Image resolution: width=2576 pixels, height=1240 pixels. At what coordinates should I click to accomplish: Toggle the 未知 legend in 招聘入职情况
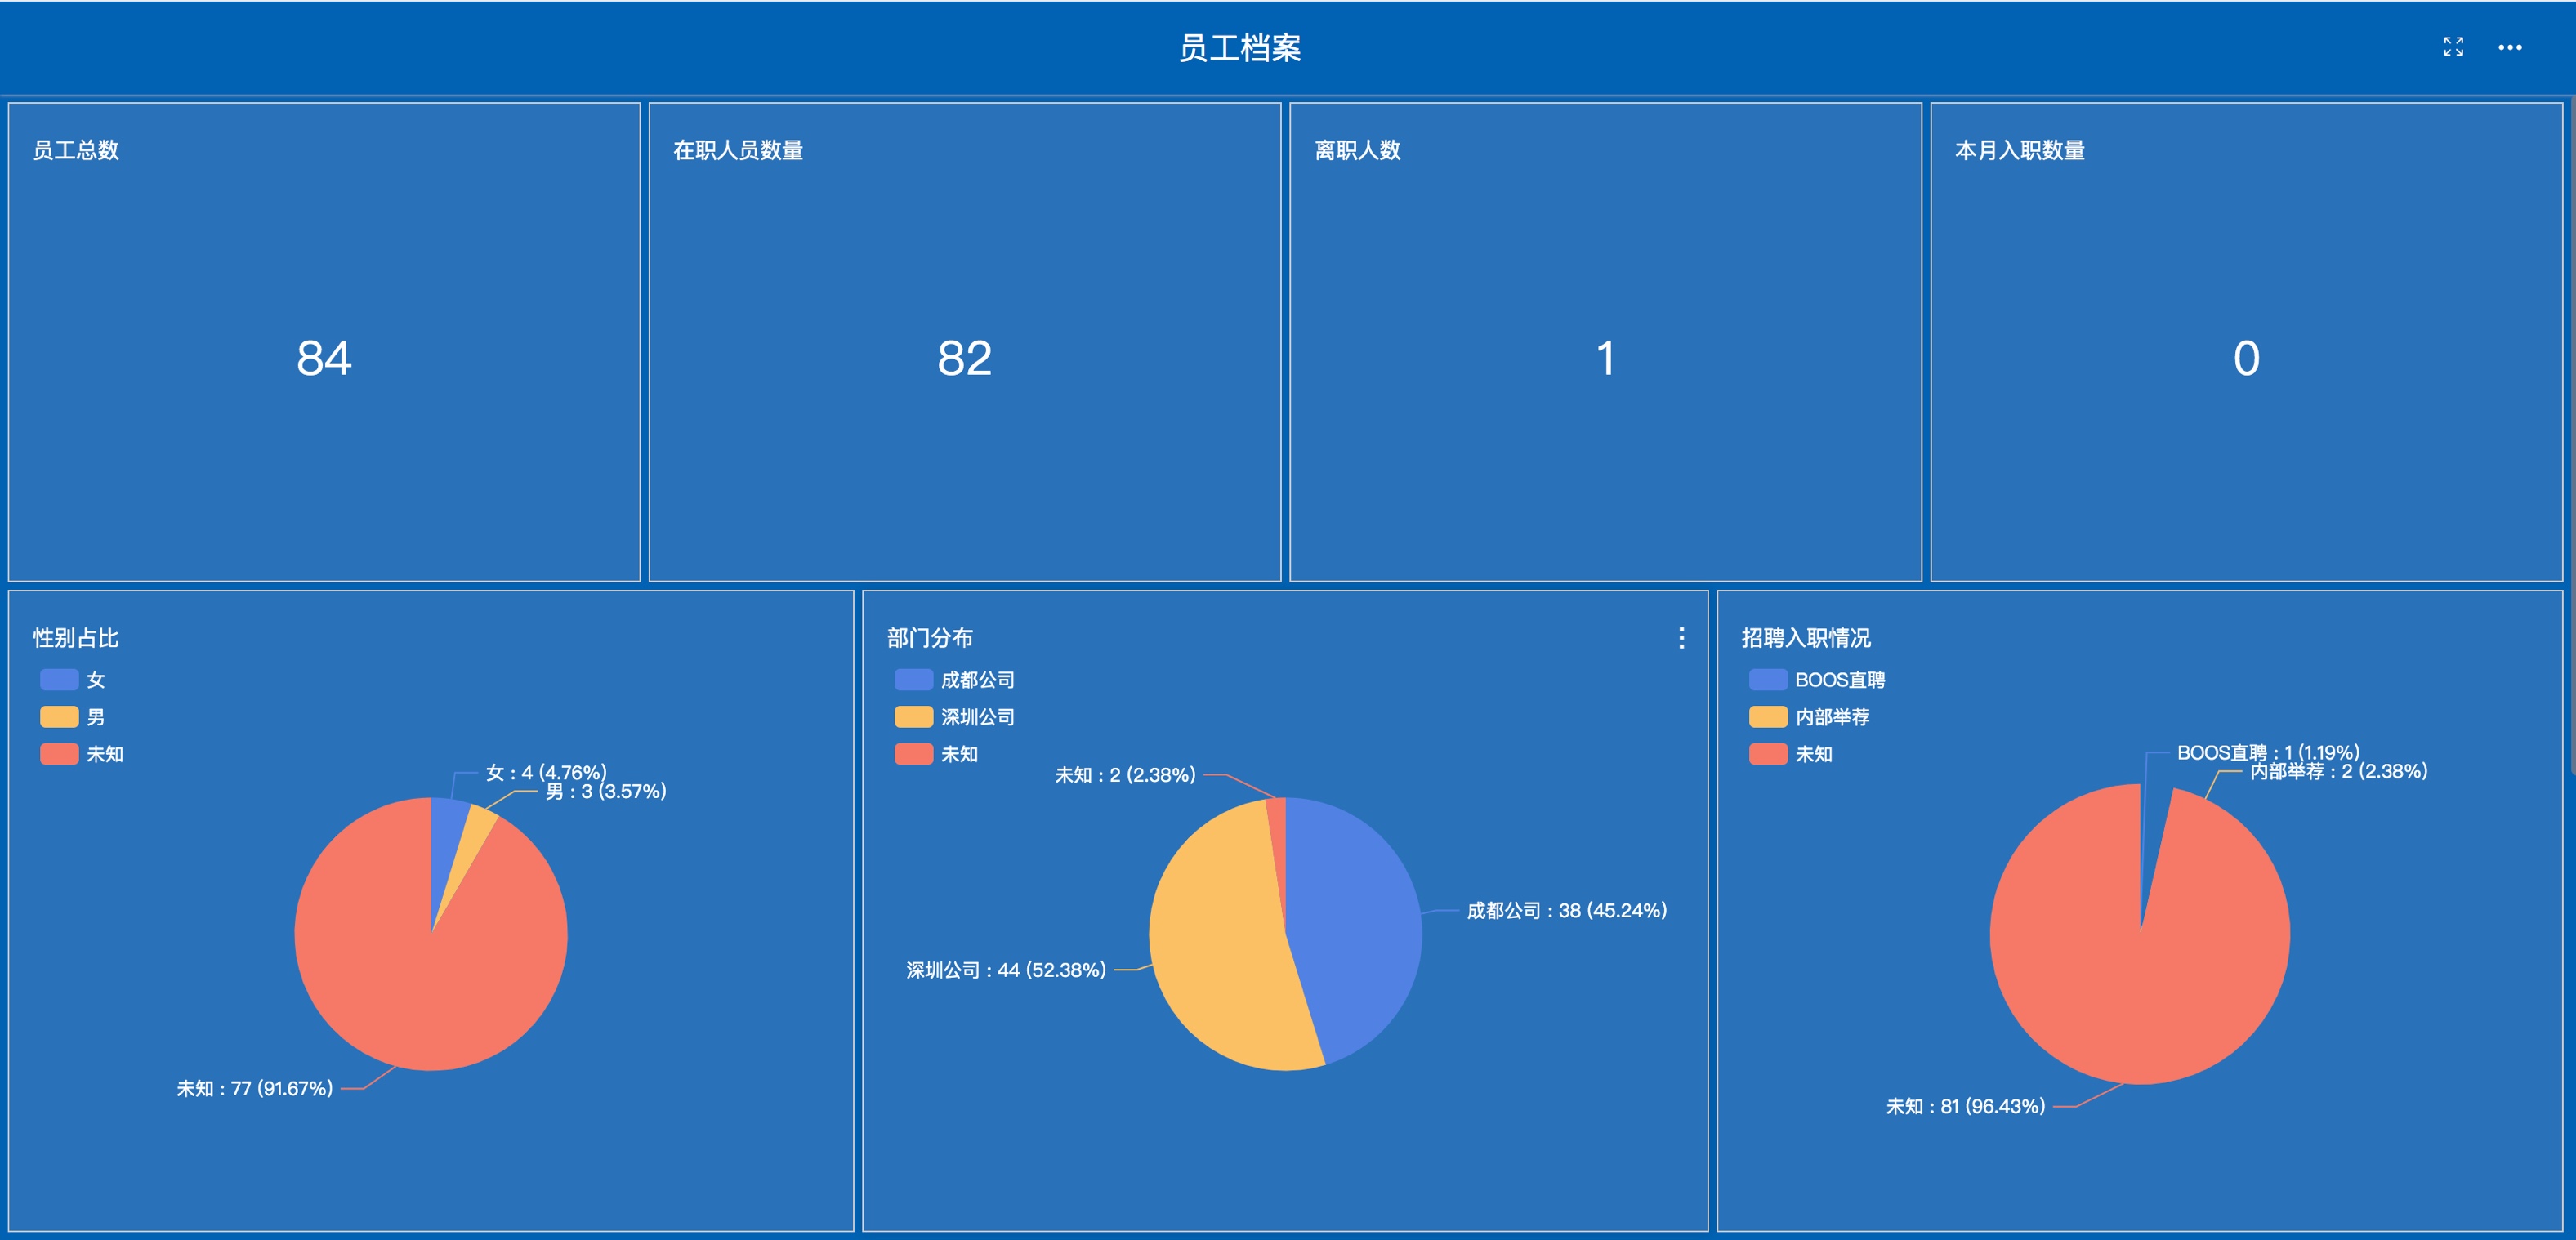point(1790,754)
